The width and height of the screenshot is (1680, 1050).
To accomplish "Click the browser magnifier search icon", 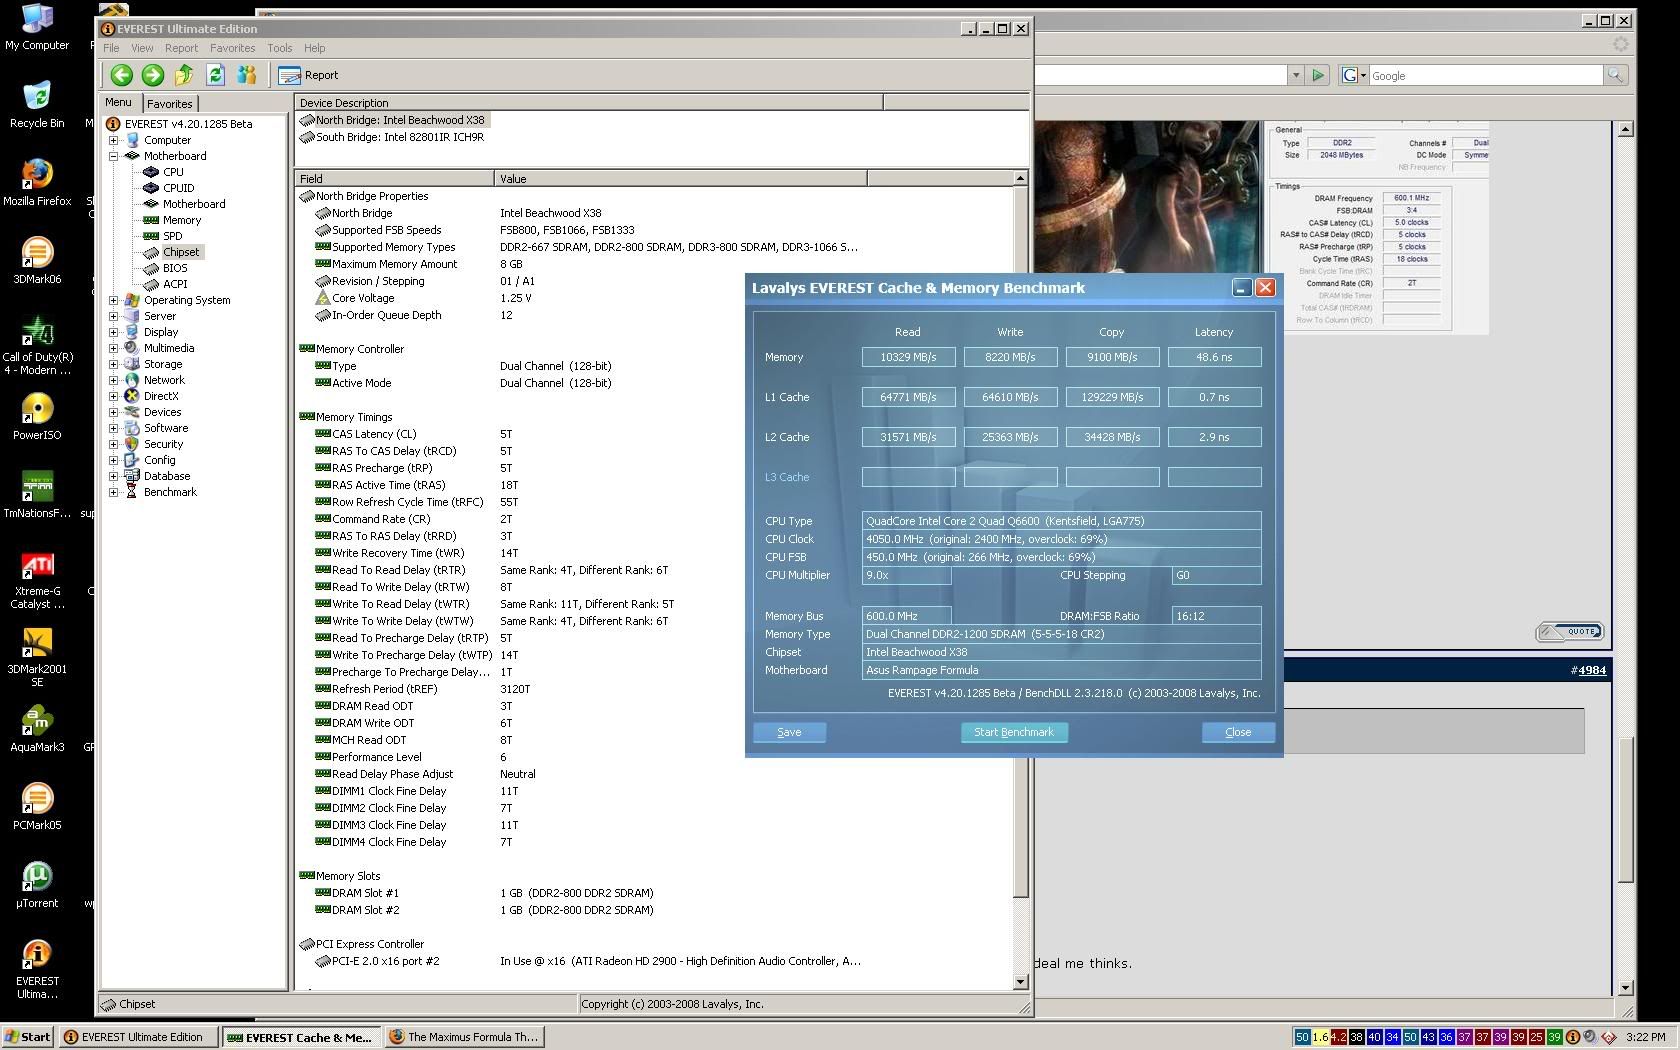I will pyautogui.click(x=1614, y=75).
